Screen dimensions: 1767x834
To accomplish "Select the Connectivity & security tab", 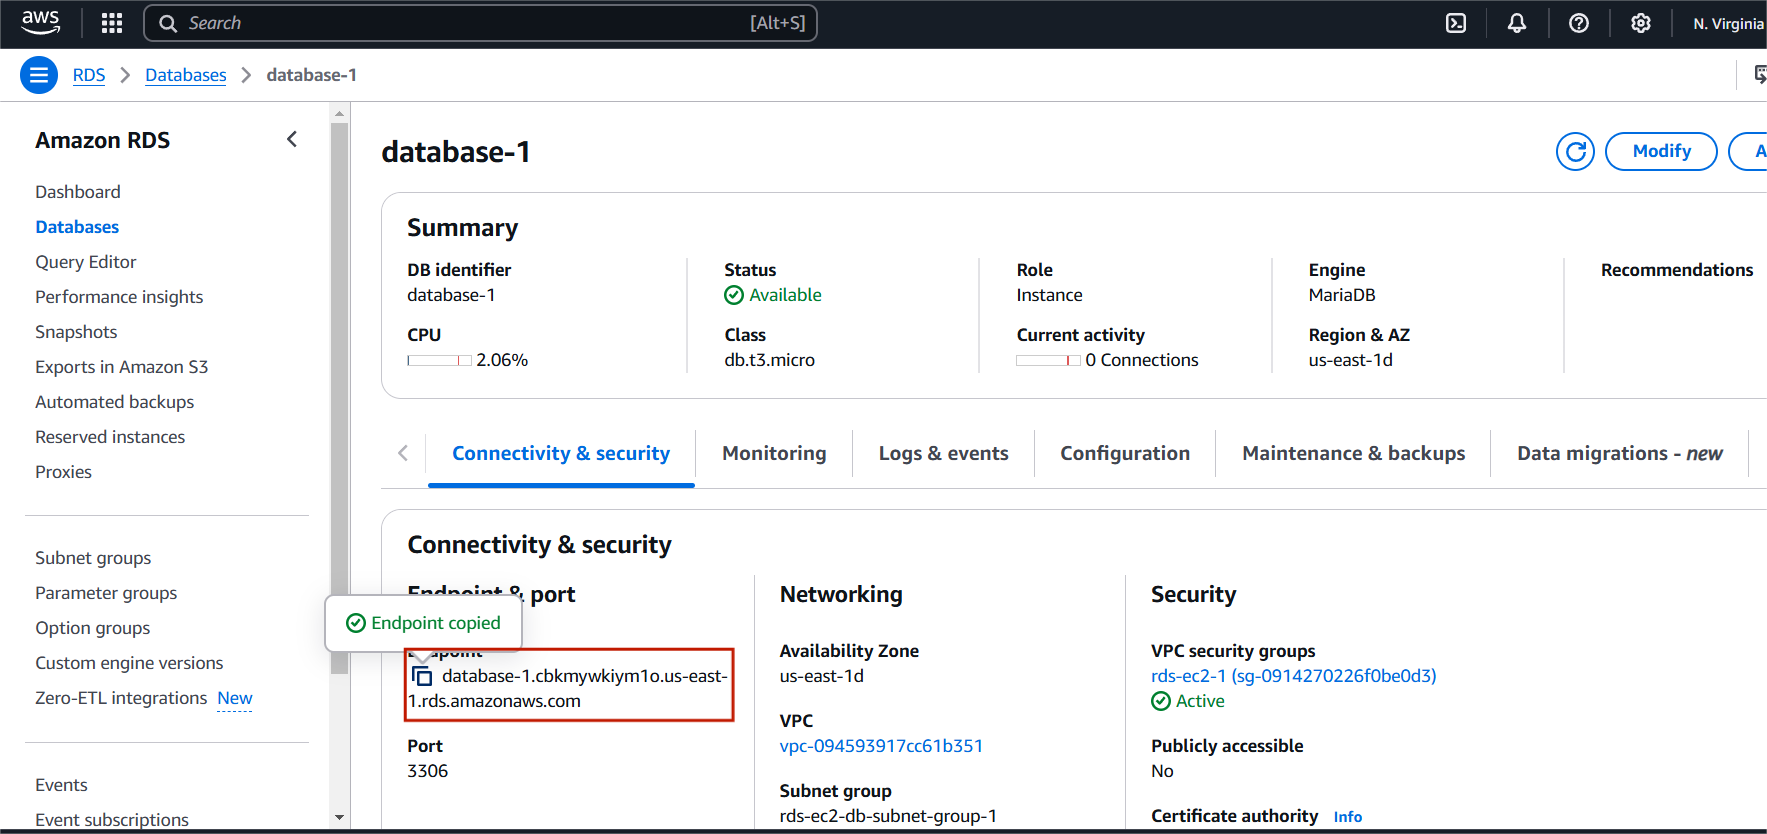I will point(561,453).
